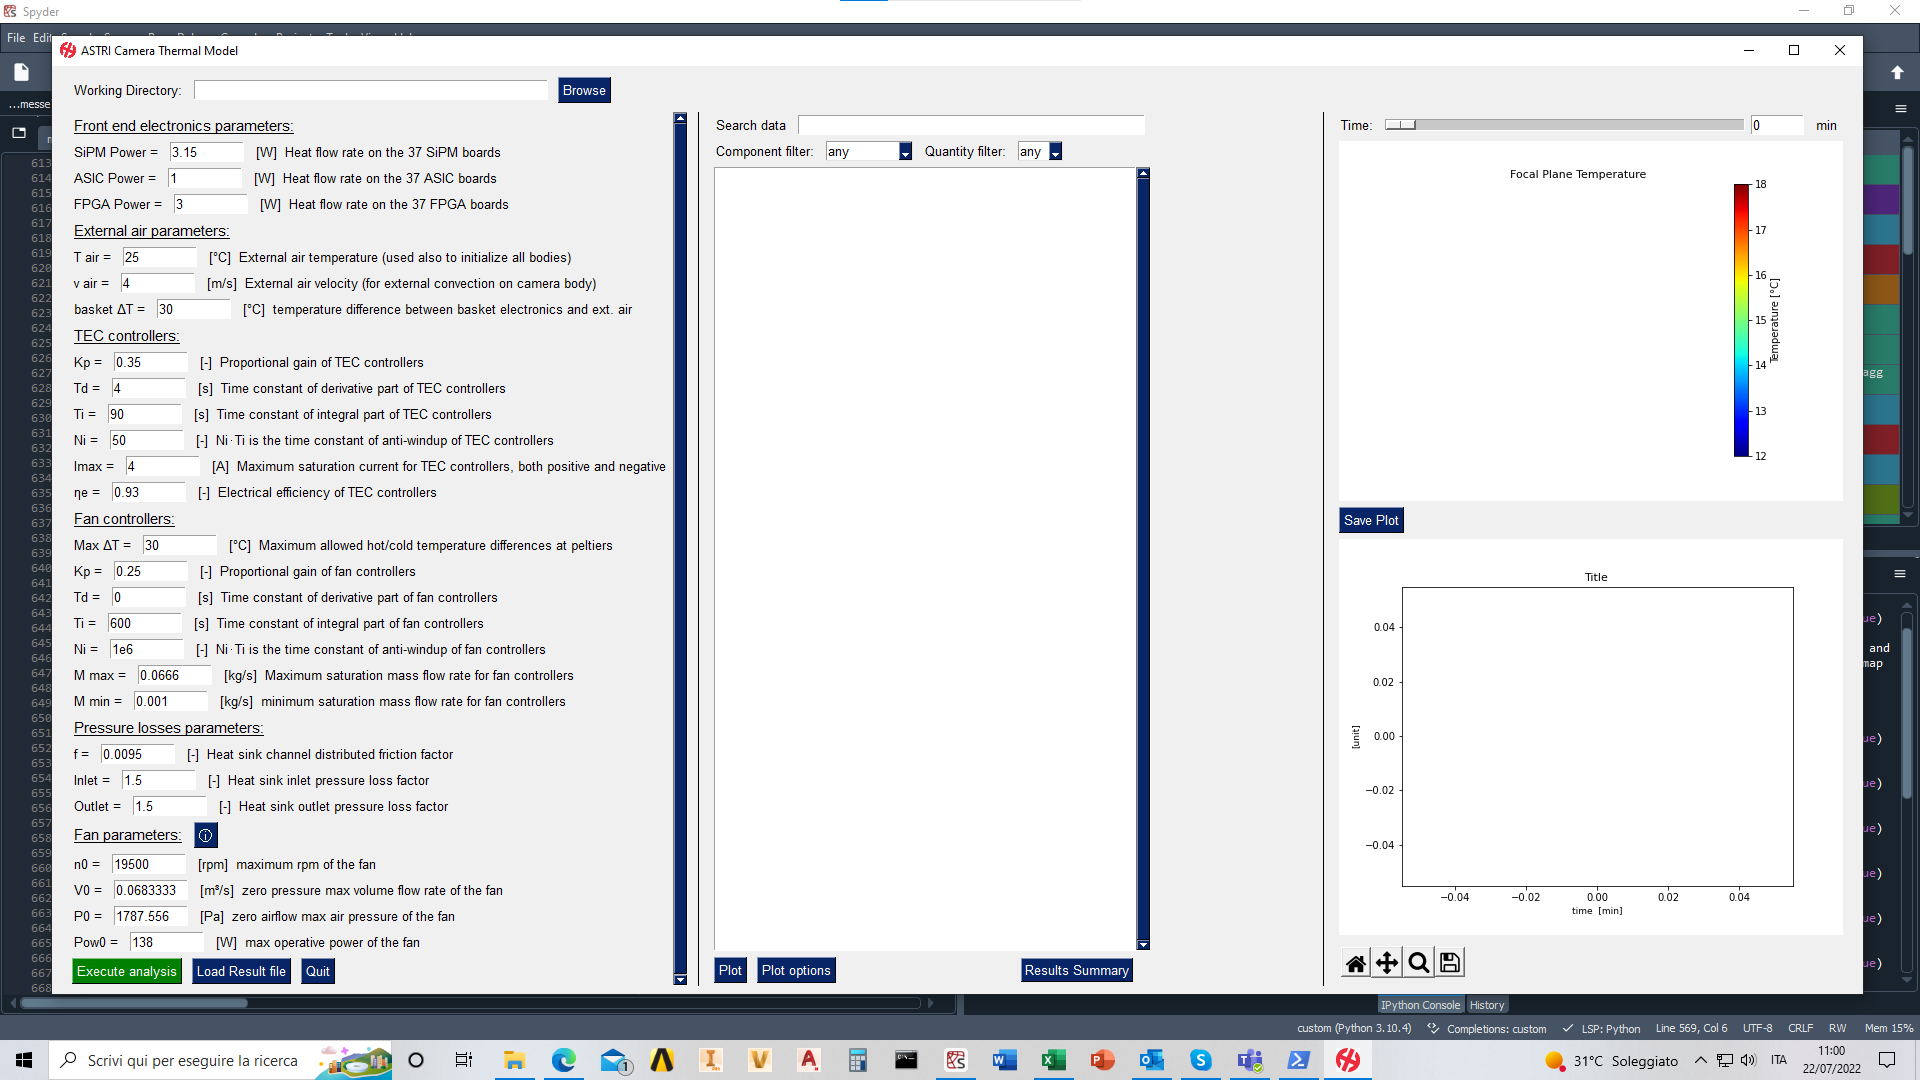Switch to the History tab
This screenshot has width=1920, height=1080.
pos(1487,1005)
